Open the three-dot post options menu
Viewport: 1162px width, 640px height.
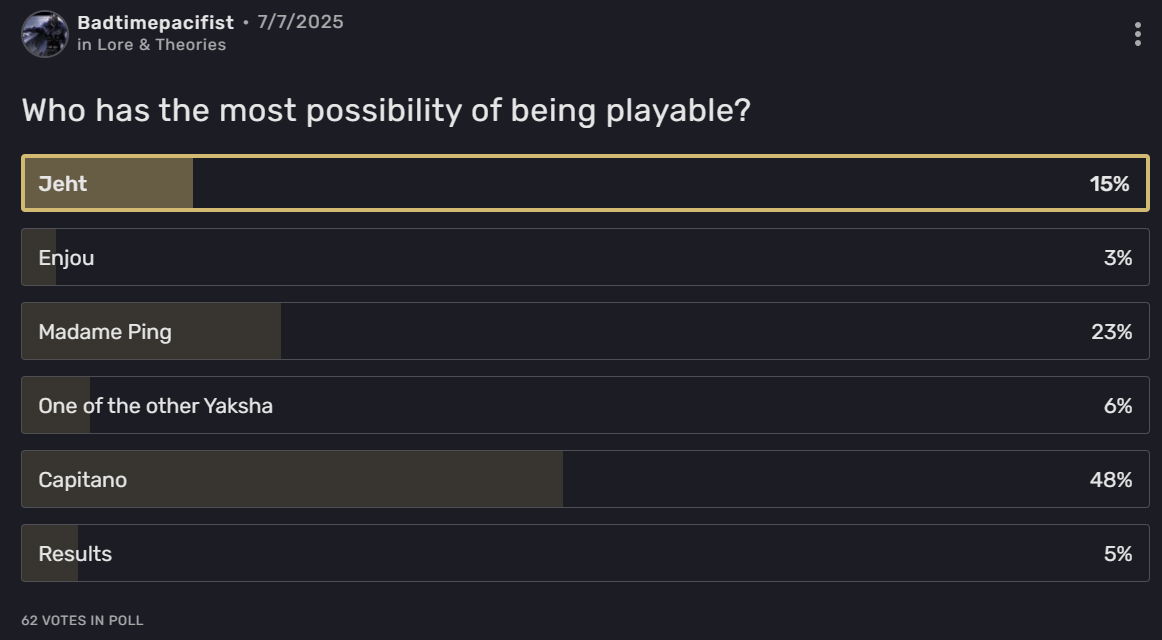point(1137,34)
